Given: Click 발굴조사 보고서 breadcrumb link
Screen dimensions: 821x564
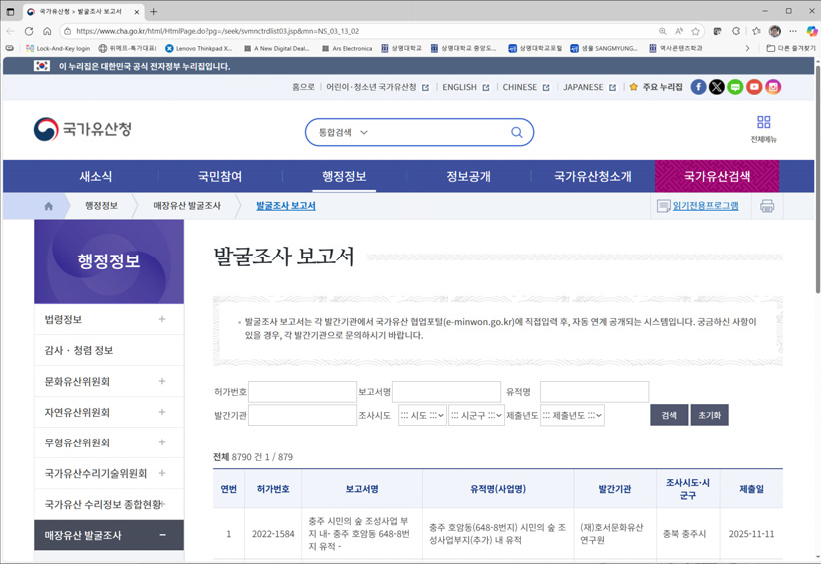Looking at the screenshot, I should pyautogui.click(x=286, y=206).
